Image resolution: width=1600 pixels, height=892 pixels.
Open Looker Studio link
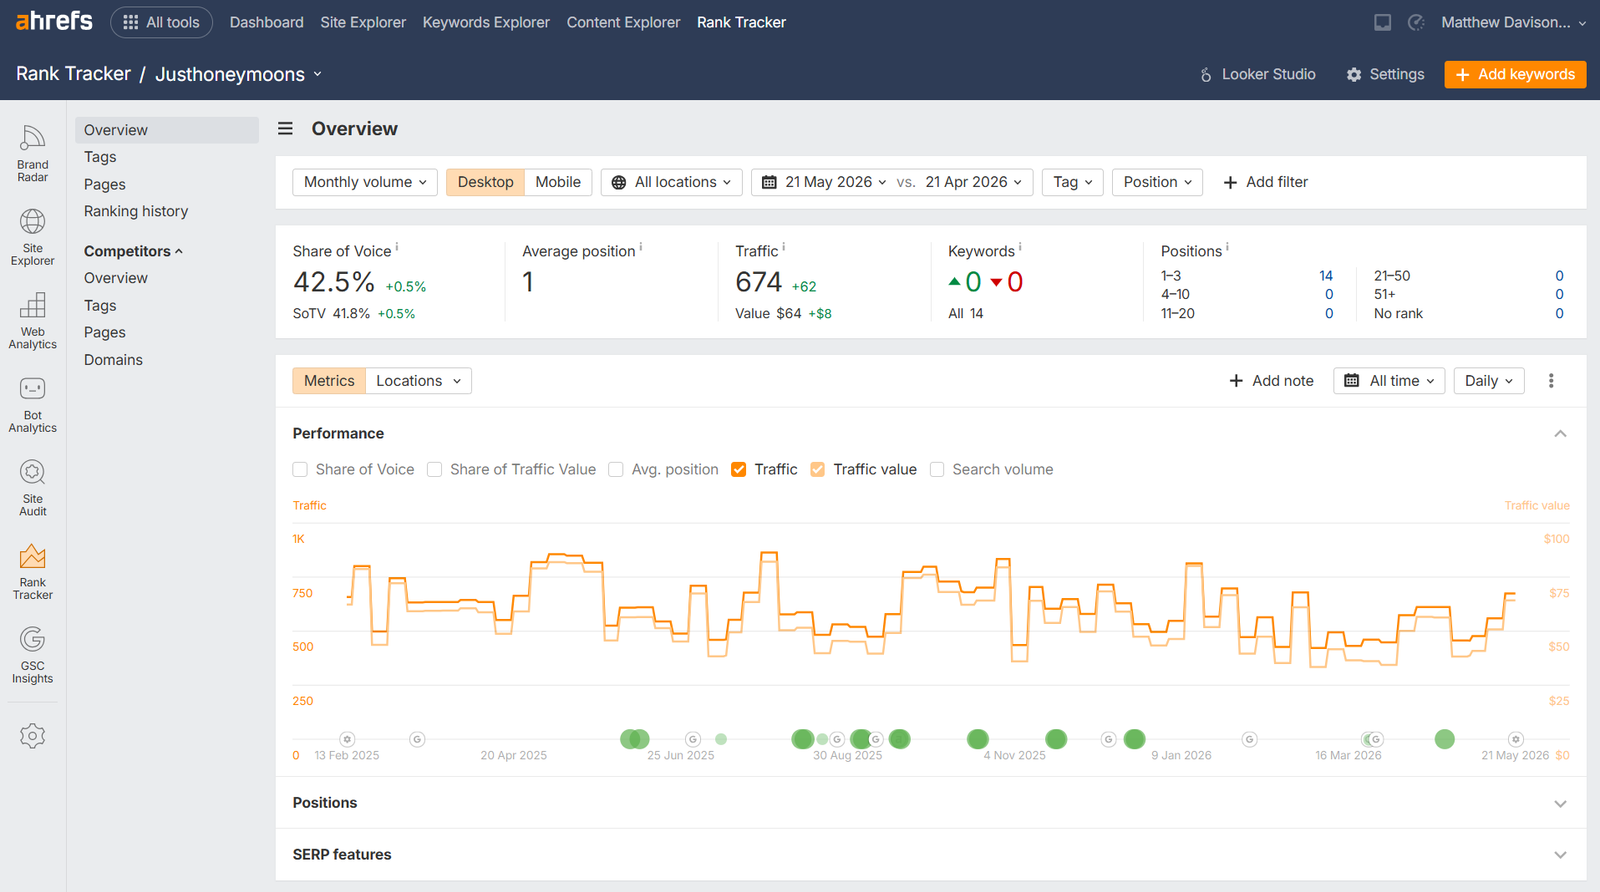tap(1258, 74)
